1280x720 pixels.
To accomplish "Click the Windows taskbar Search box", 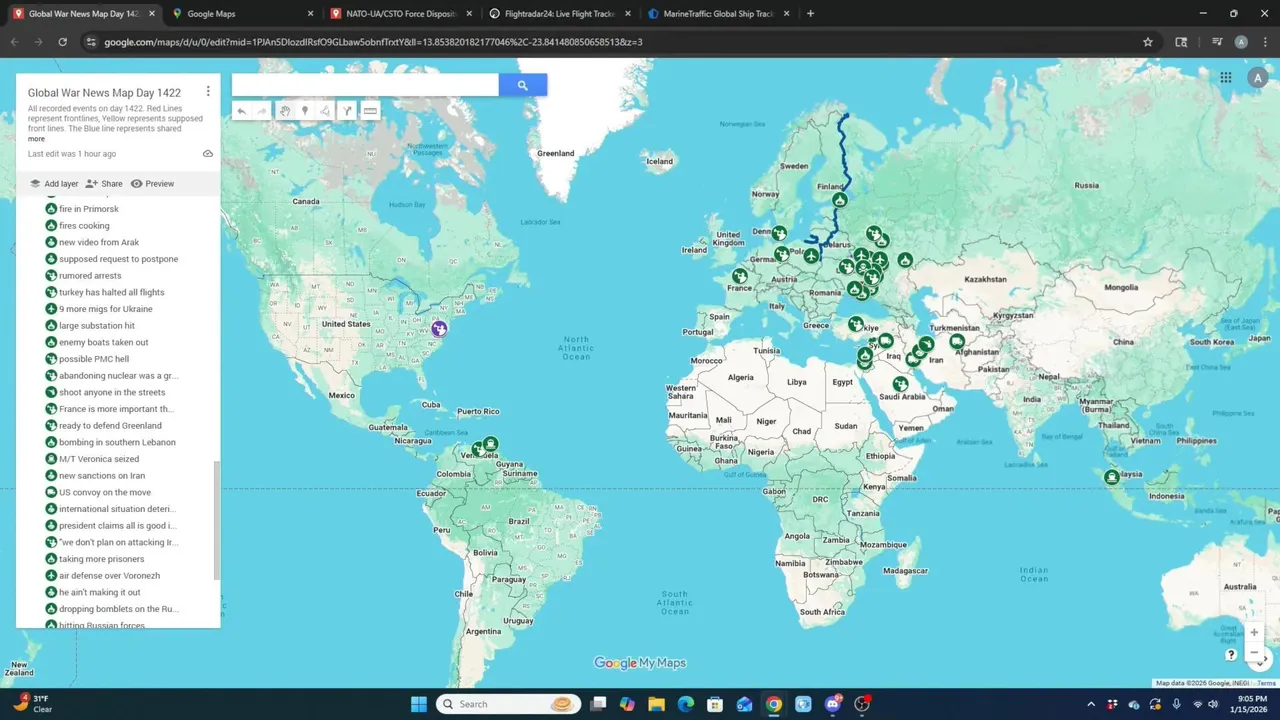I will point(509,704).
